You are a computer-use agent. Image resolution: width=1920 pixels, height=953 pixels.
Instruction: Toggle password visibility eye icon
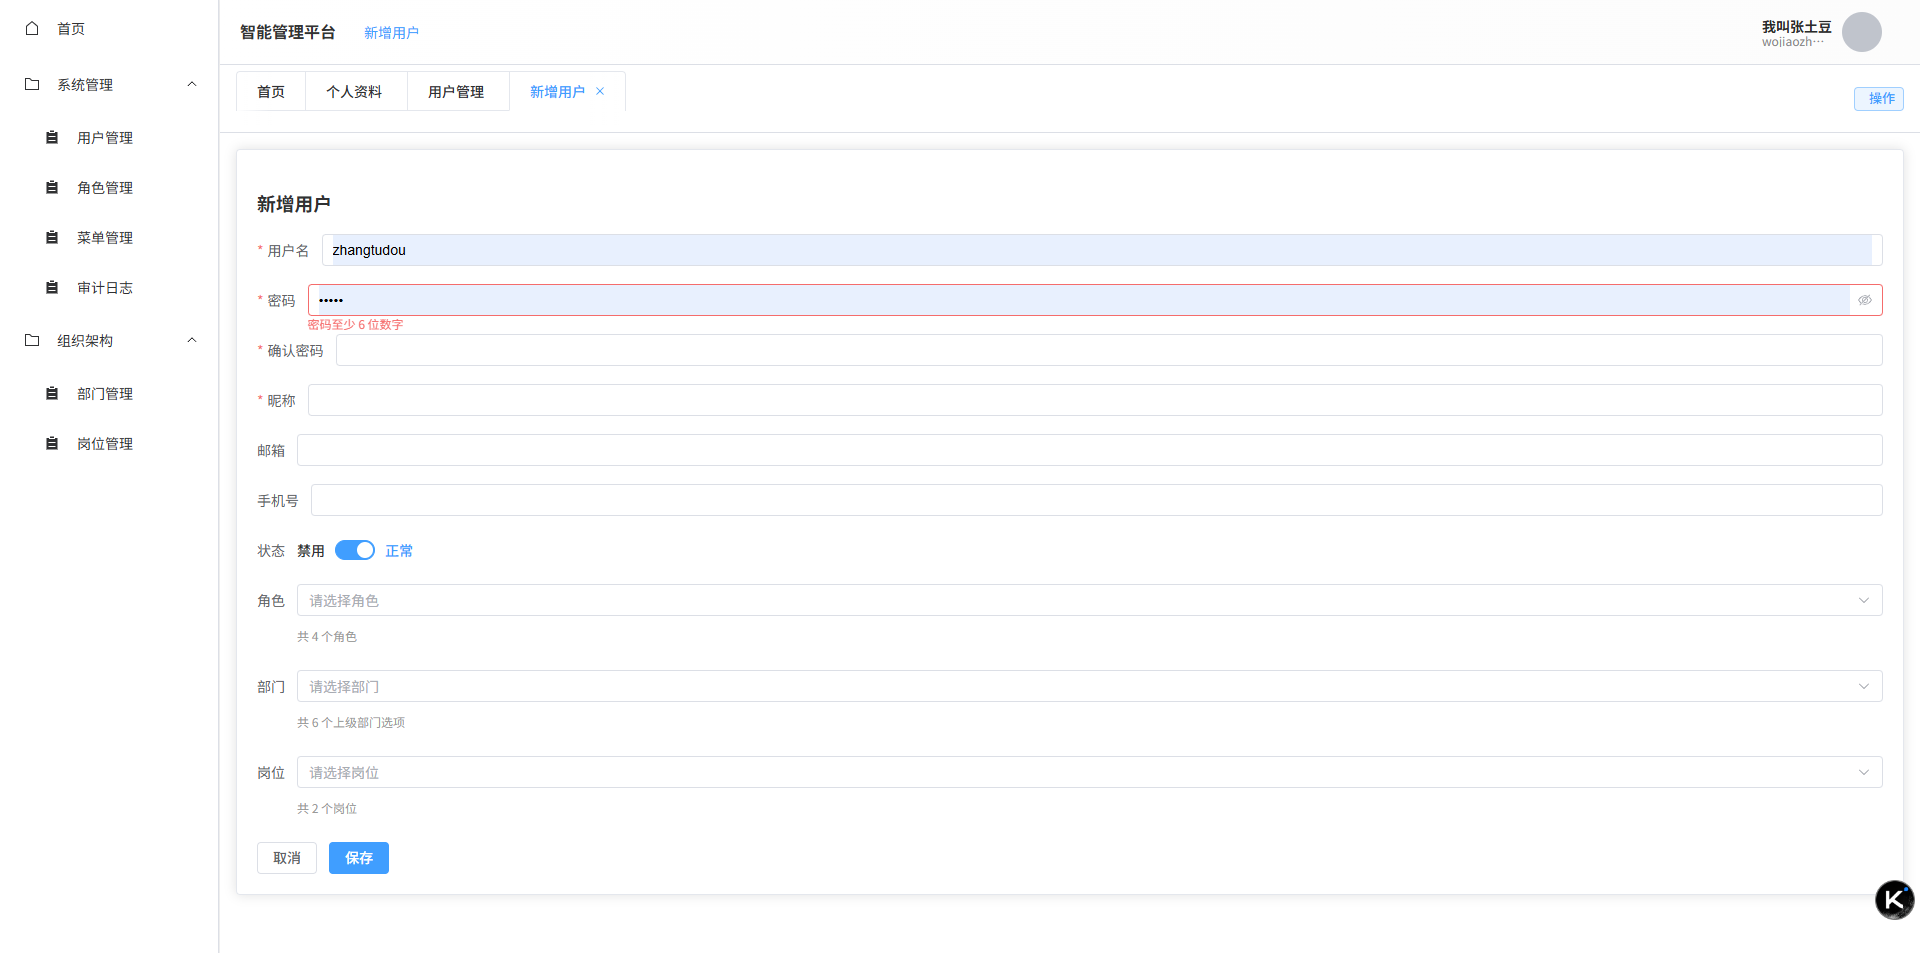tap(1865, 300)
